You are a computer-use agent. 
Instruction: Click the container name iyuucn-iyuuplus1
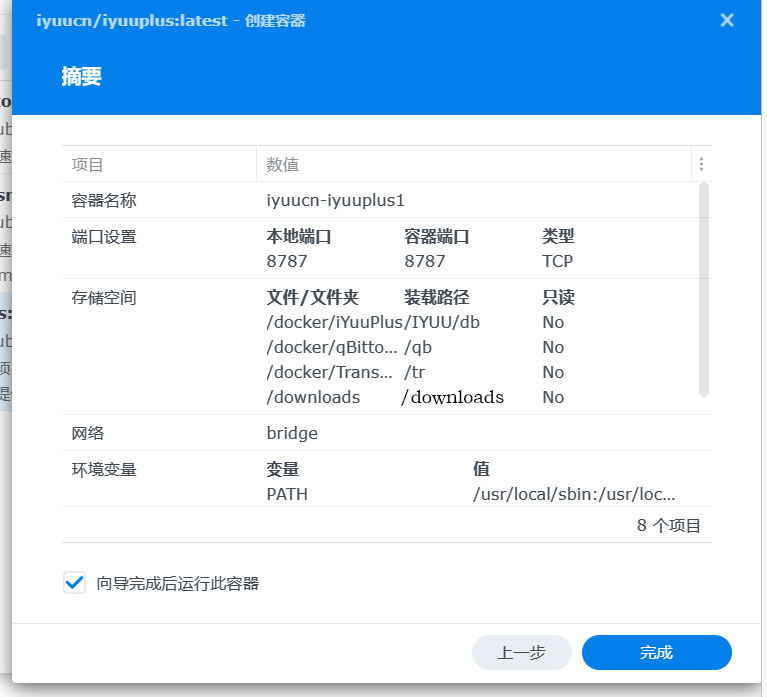[336, 200]
